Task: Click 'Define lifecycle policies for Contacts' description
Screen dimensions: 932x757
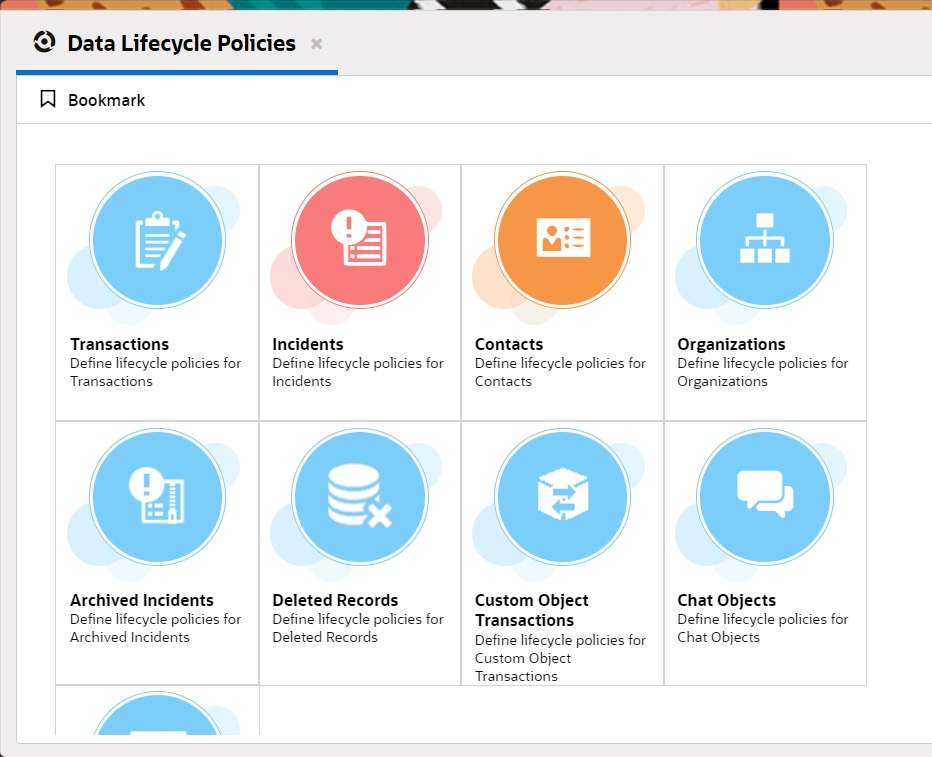Action: click(x=560, y=372)
